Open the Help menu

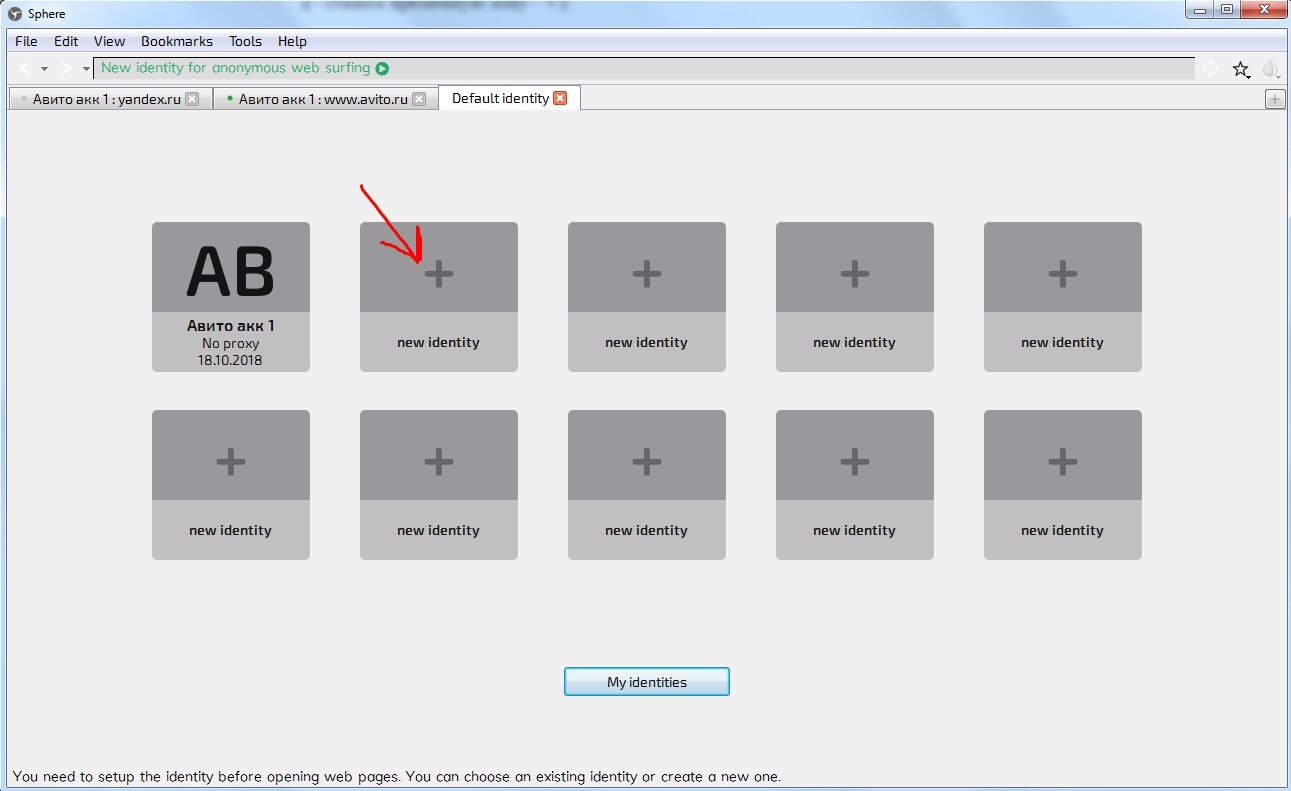tap(292, 41)
